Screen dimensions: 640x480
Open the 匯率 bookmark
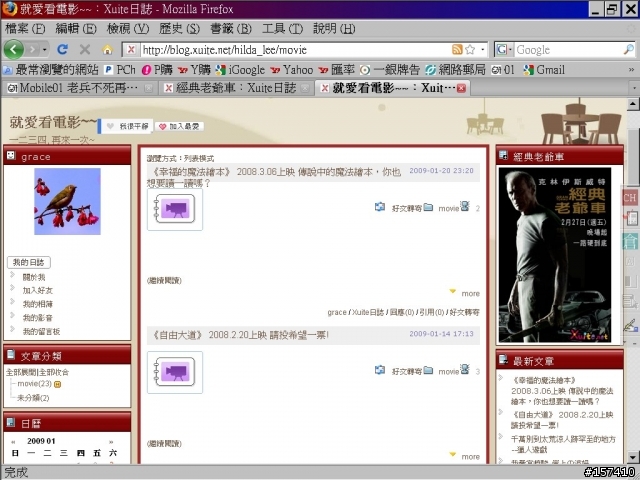pyautogui.click(x=336, y=70)
